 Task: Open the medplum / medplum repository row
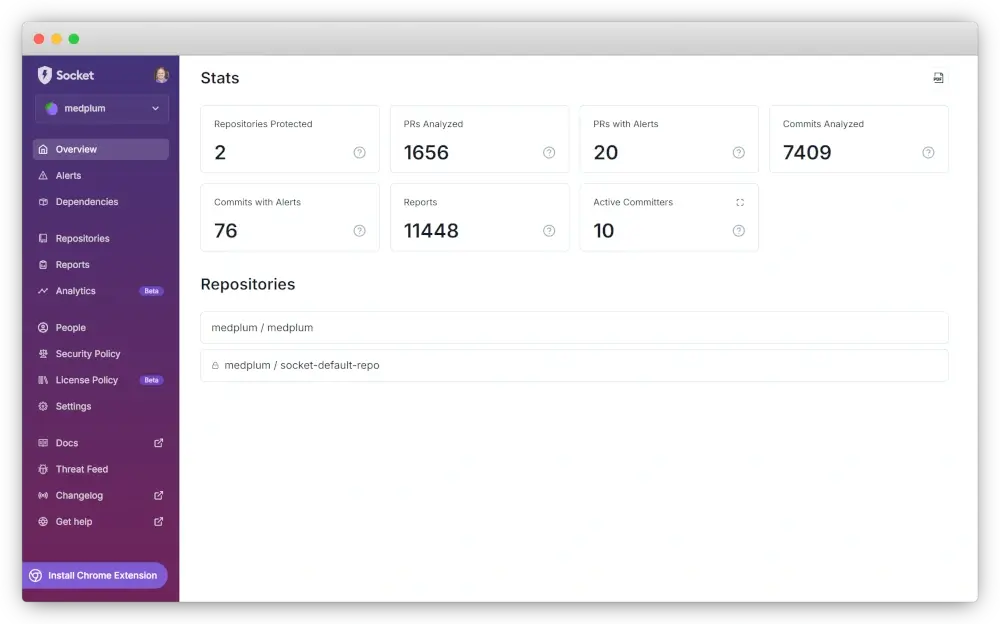[x=574, y=327]
